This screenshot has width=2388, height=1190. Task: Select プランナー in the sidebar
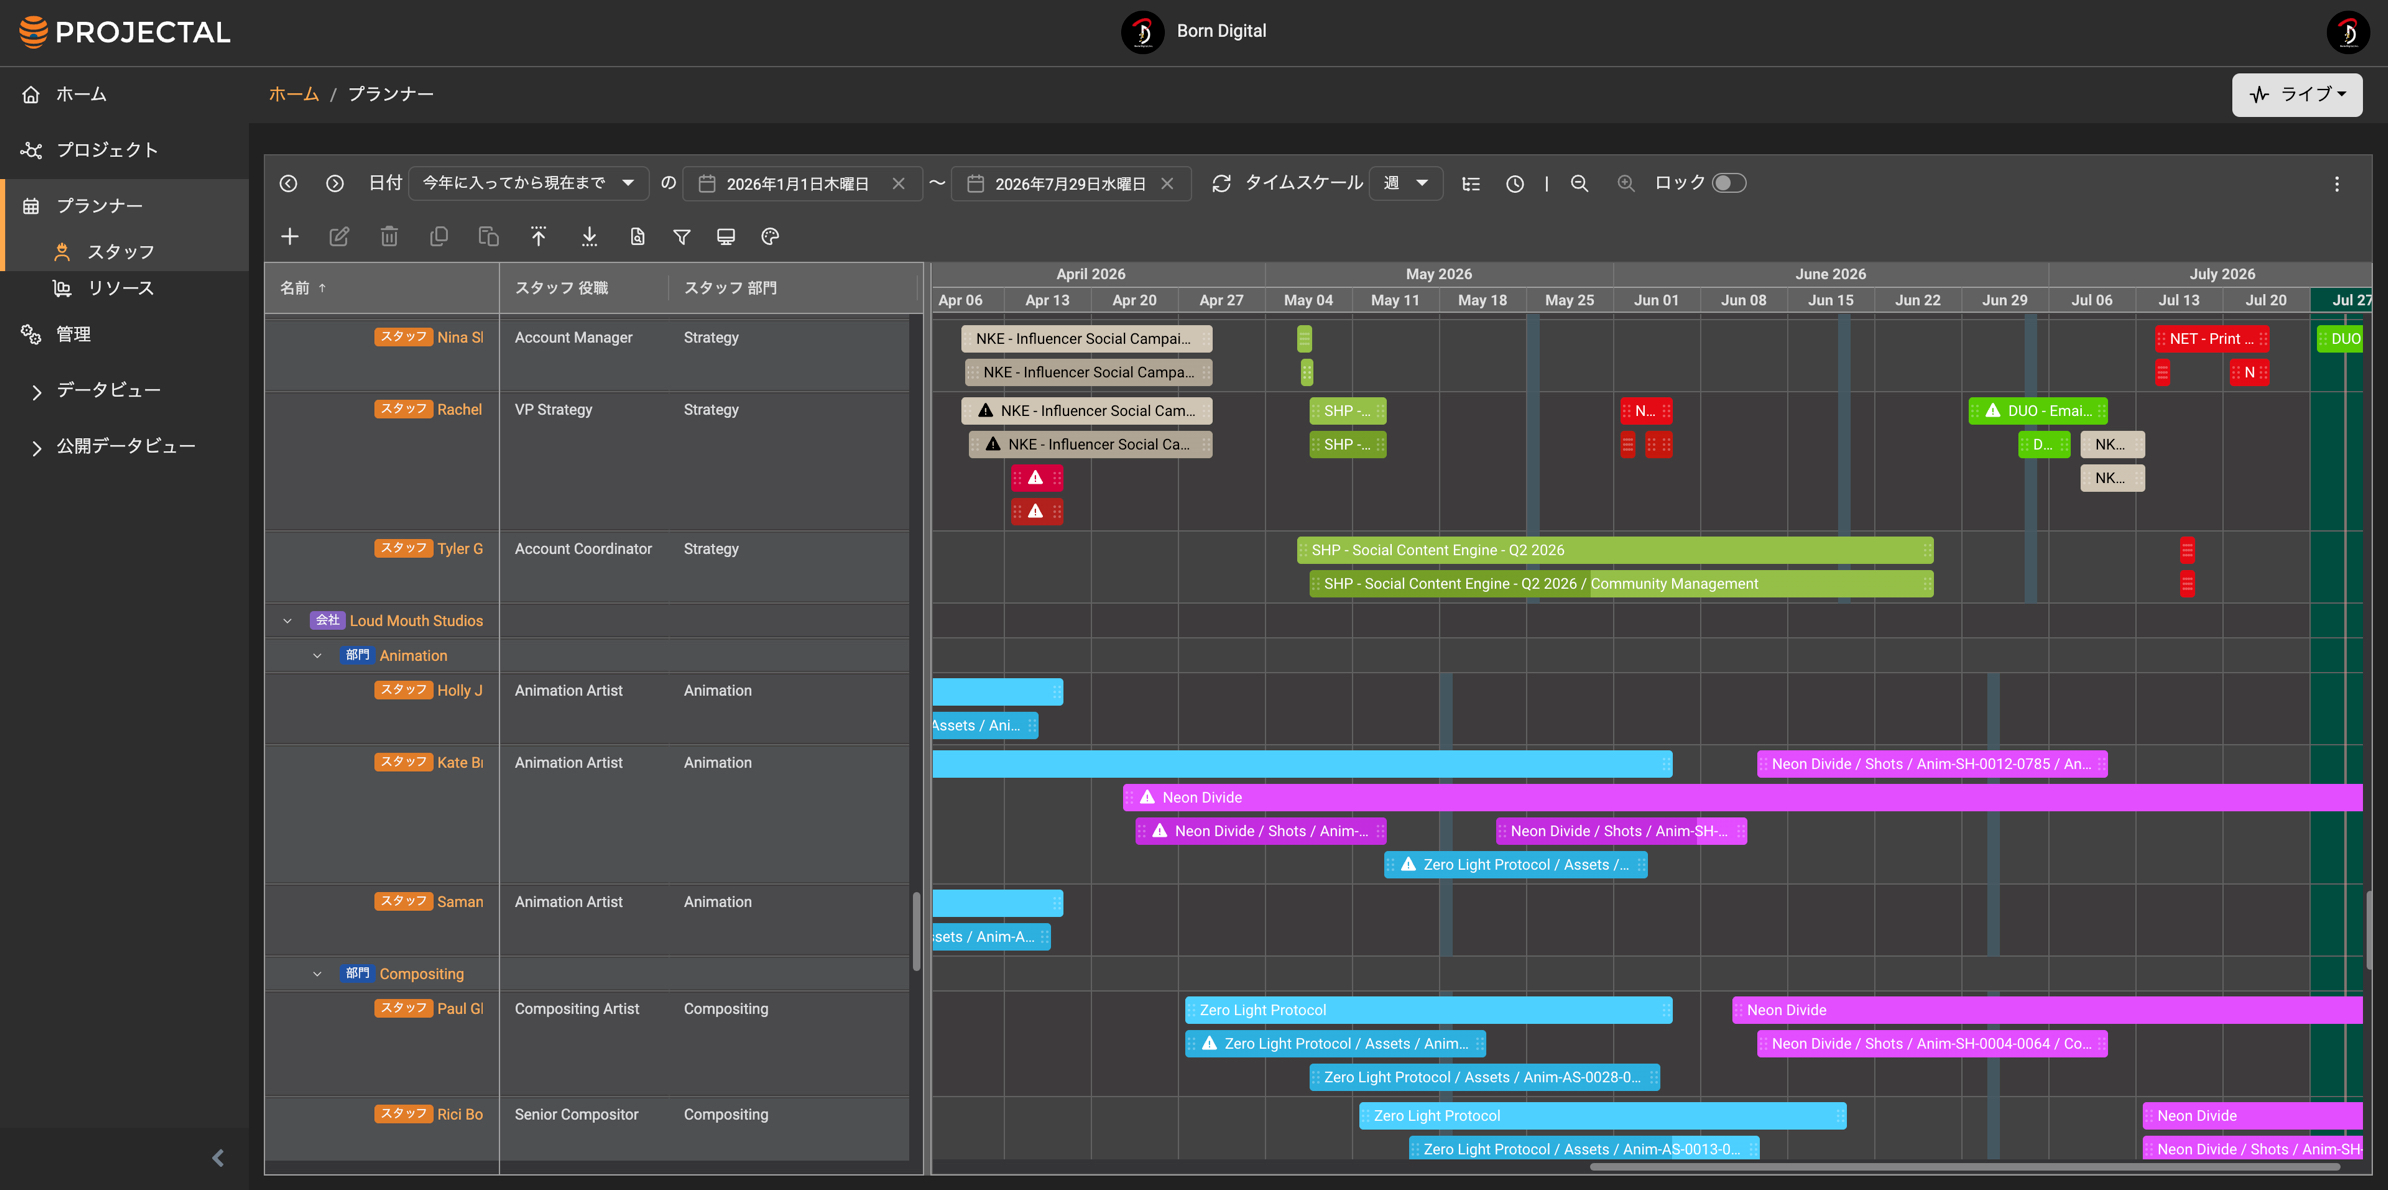click(99, 206)
